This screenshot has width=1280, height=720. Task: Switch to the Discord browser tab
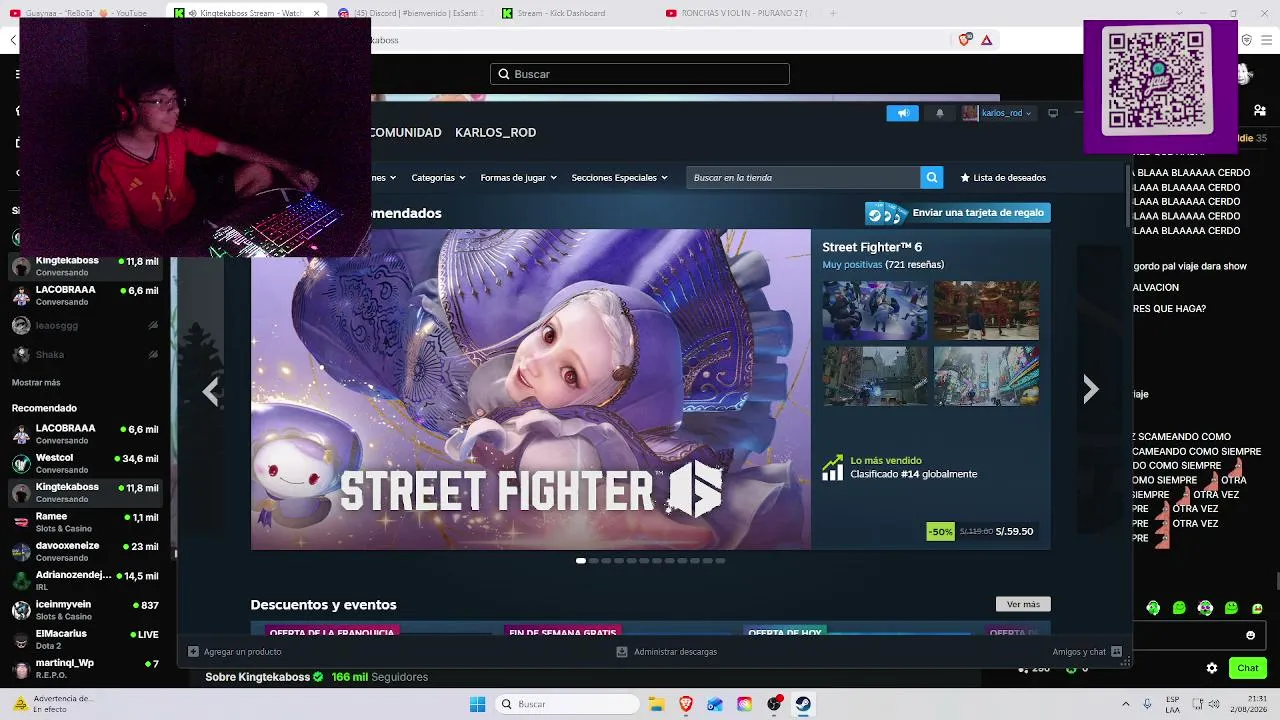click(x=410, y=13)
